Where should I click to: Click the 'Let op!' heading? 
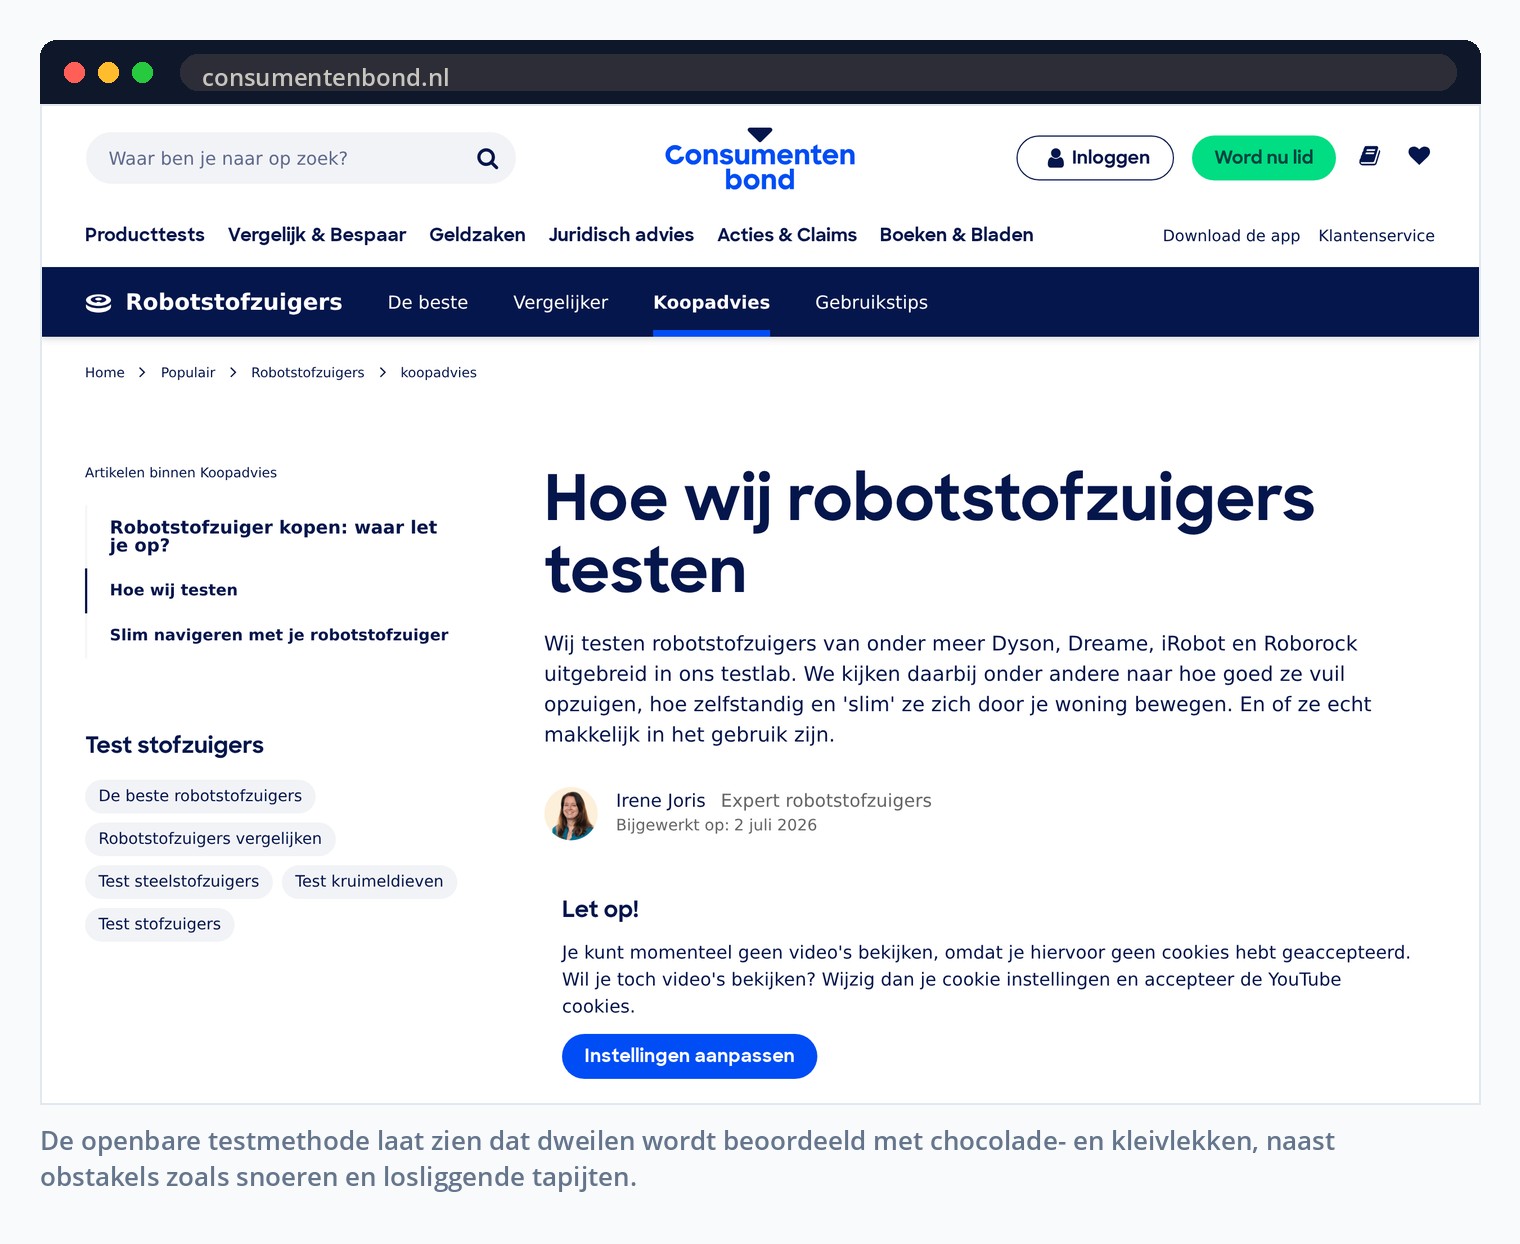(600, 909)
